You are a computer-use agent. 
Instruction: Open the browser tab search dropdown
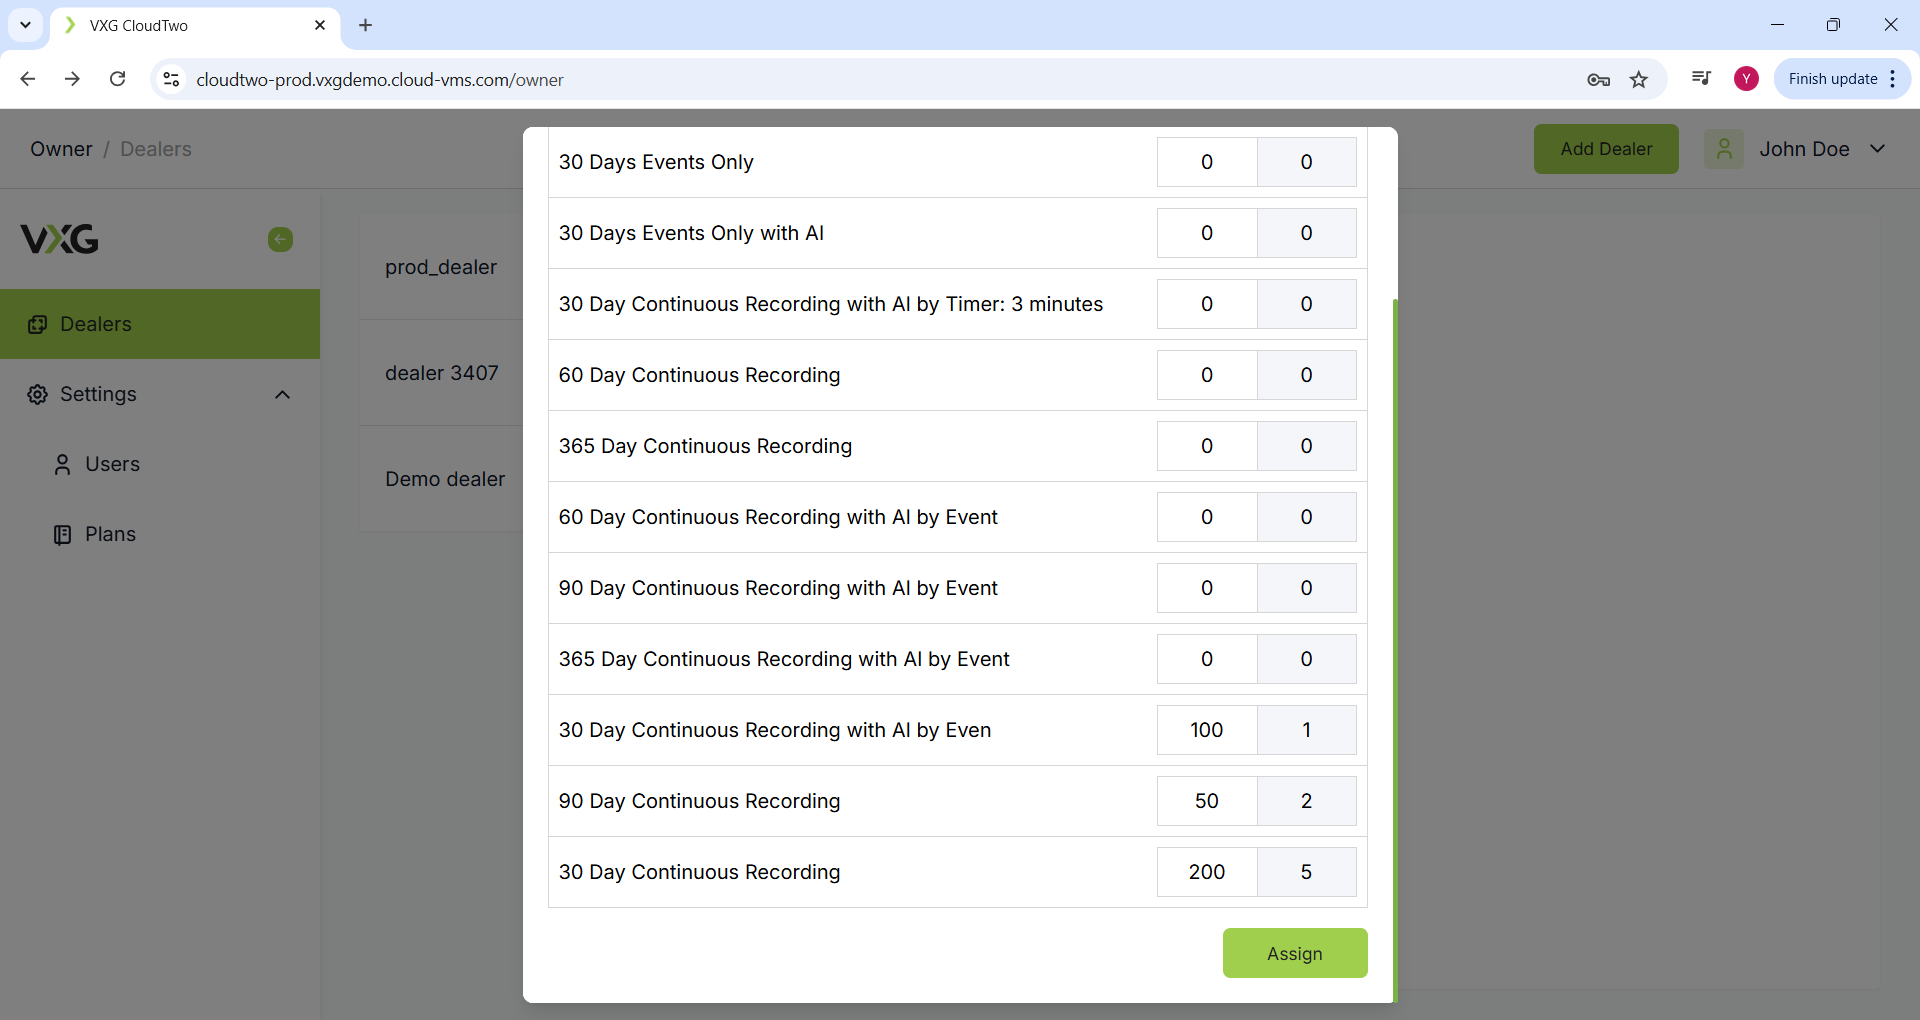tap(25, 25)
